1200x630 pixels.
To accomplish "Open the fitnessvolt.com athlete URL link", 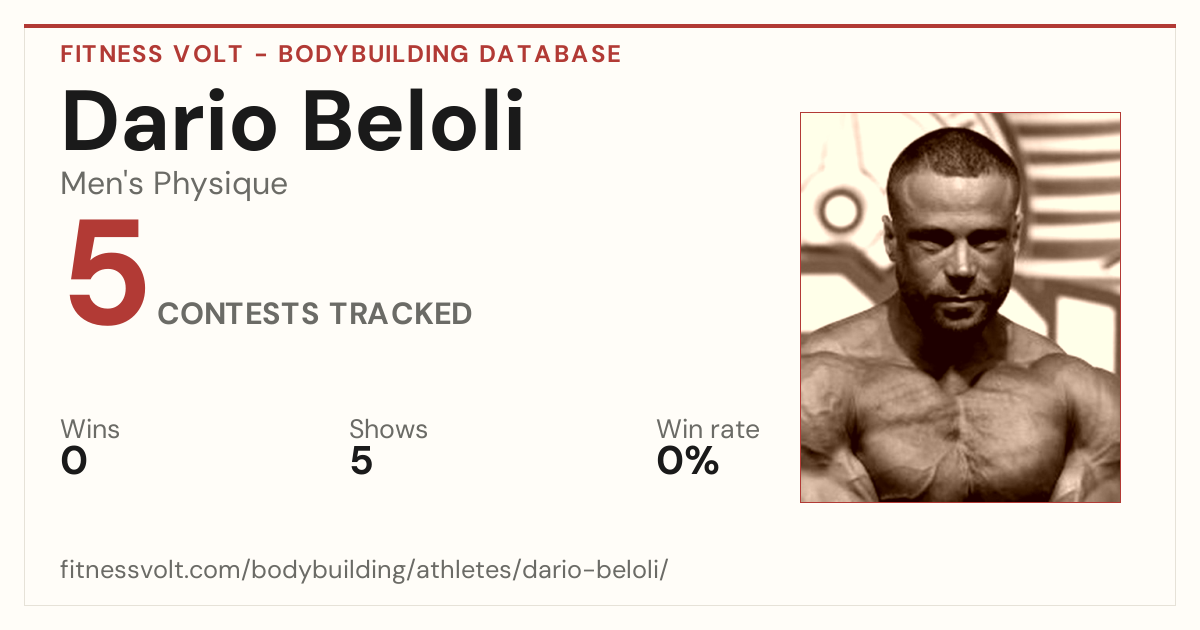I will (364, 571).
